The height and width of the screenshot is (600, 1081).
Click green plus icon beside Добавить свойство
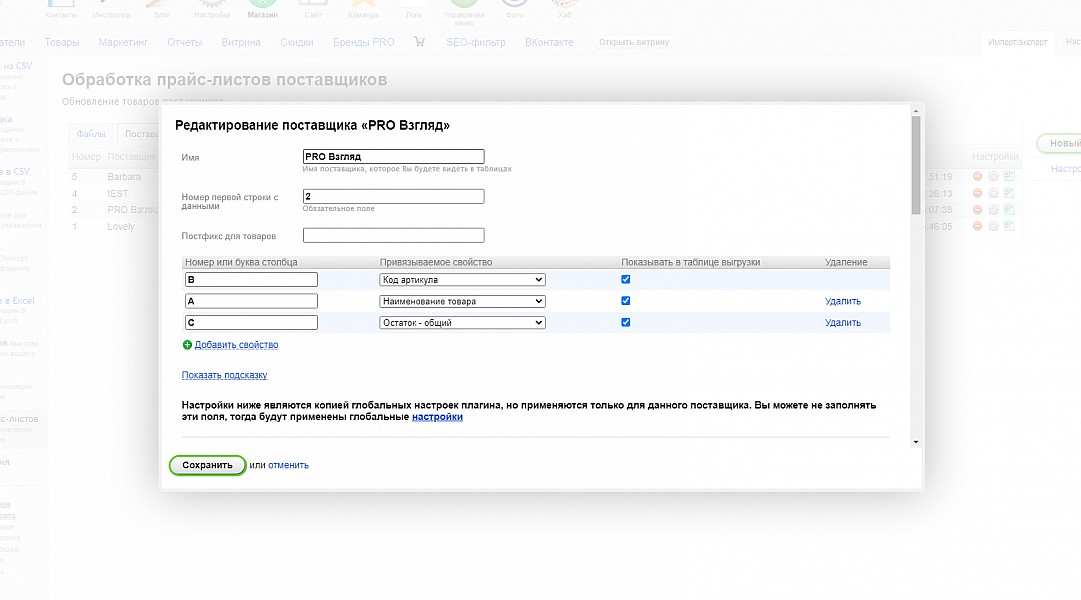pyautogui.click(x=187, y=345)
